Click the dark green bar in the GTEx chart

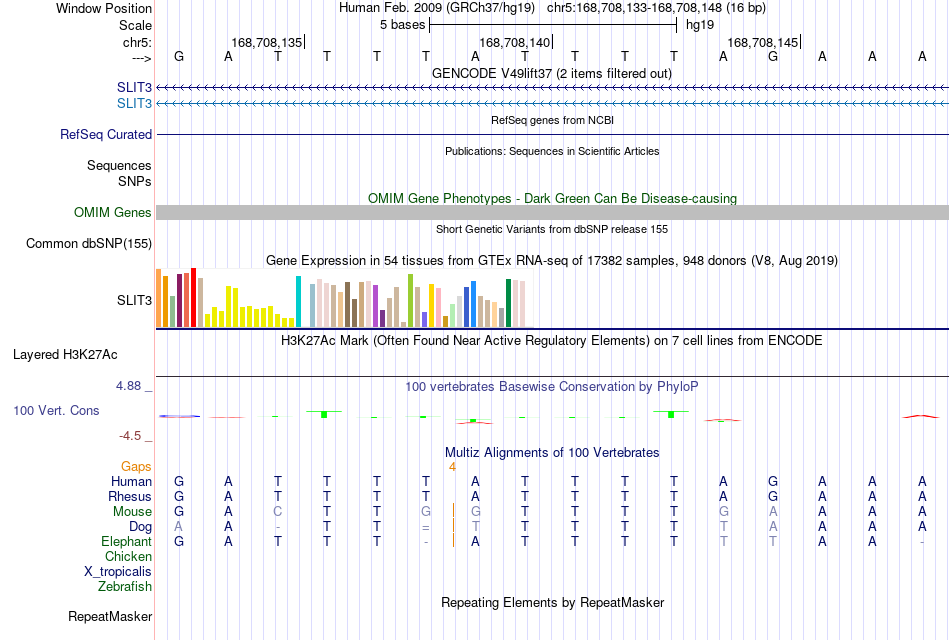508,303
